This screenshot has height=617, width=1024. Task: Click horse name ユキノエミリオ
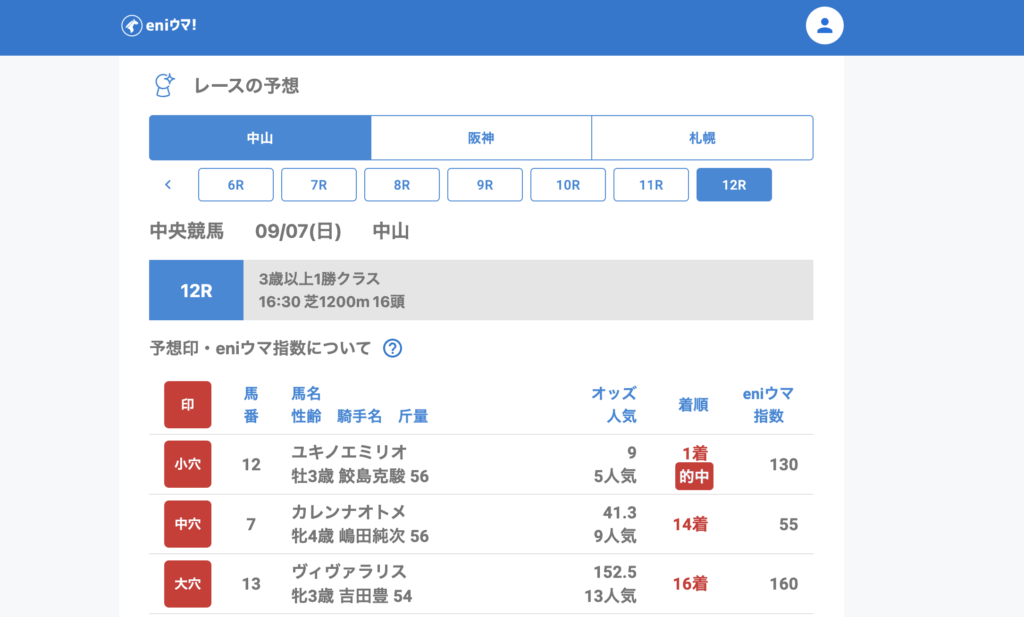(x=349, y=452)
